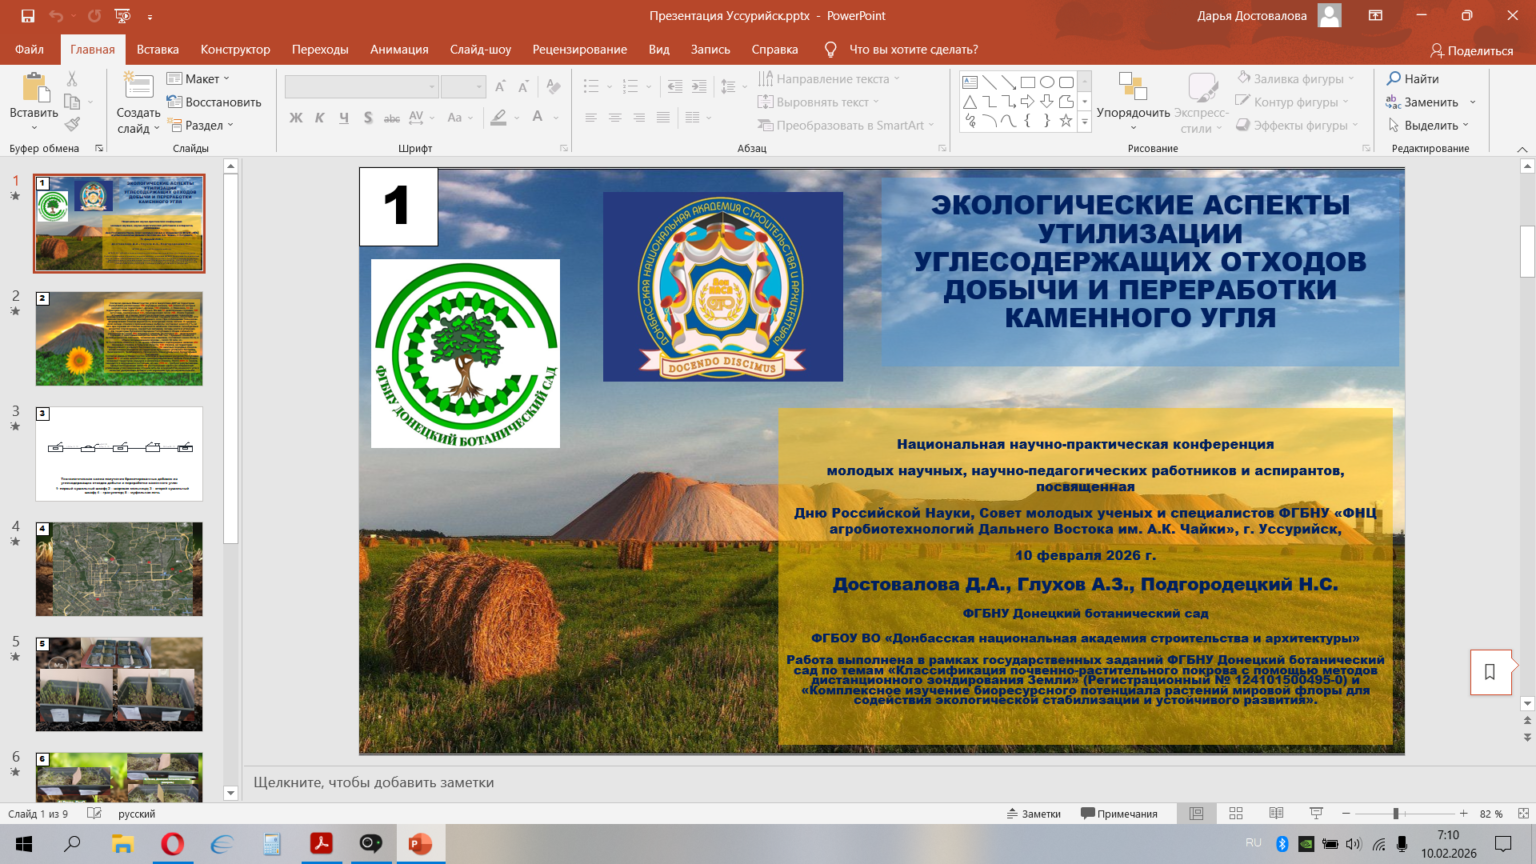Expand the Макет layout dropdown
This screenshot has height=864, width=1536.
pos(200,79)
